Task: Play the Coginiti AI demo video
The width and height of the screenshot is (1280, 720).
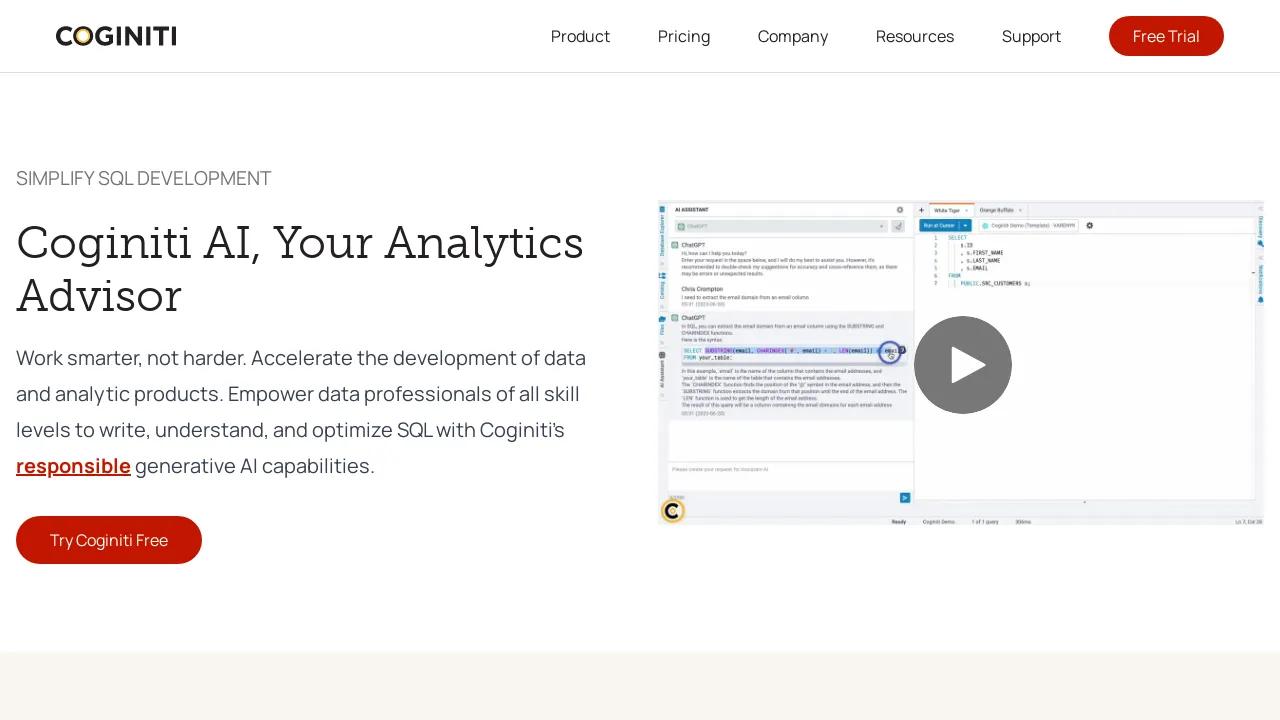Action: coord(962,365)
